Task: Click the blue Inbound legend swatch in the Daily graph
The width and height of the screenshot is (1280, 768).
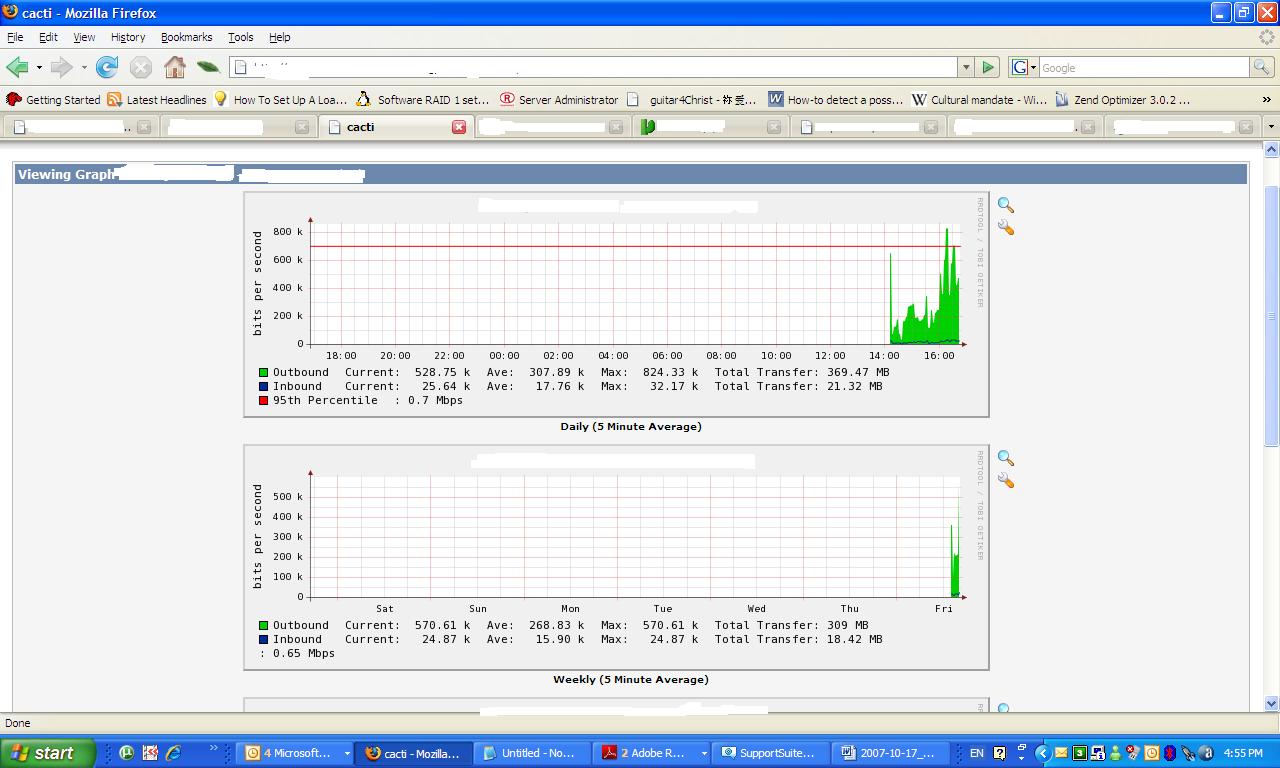Action: (264, 387)
